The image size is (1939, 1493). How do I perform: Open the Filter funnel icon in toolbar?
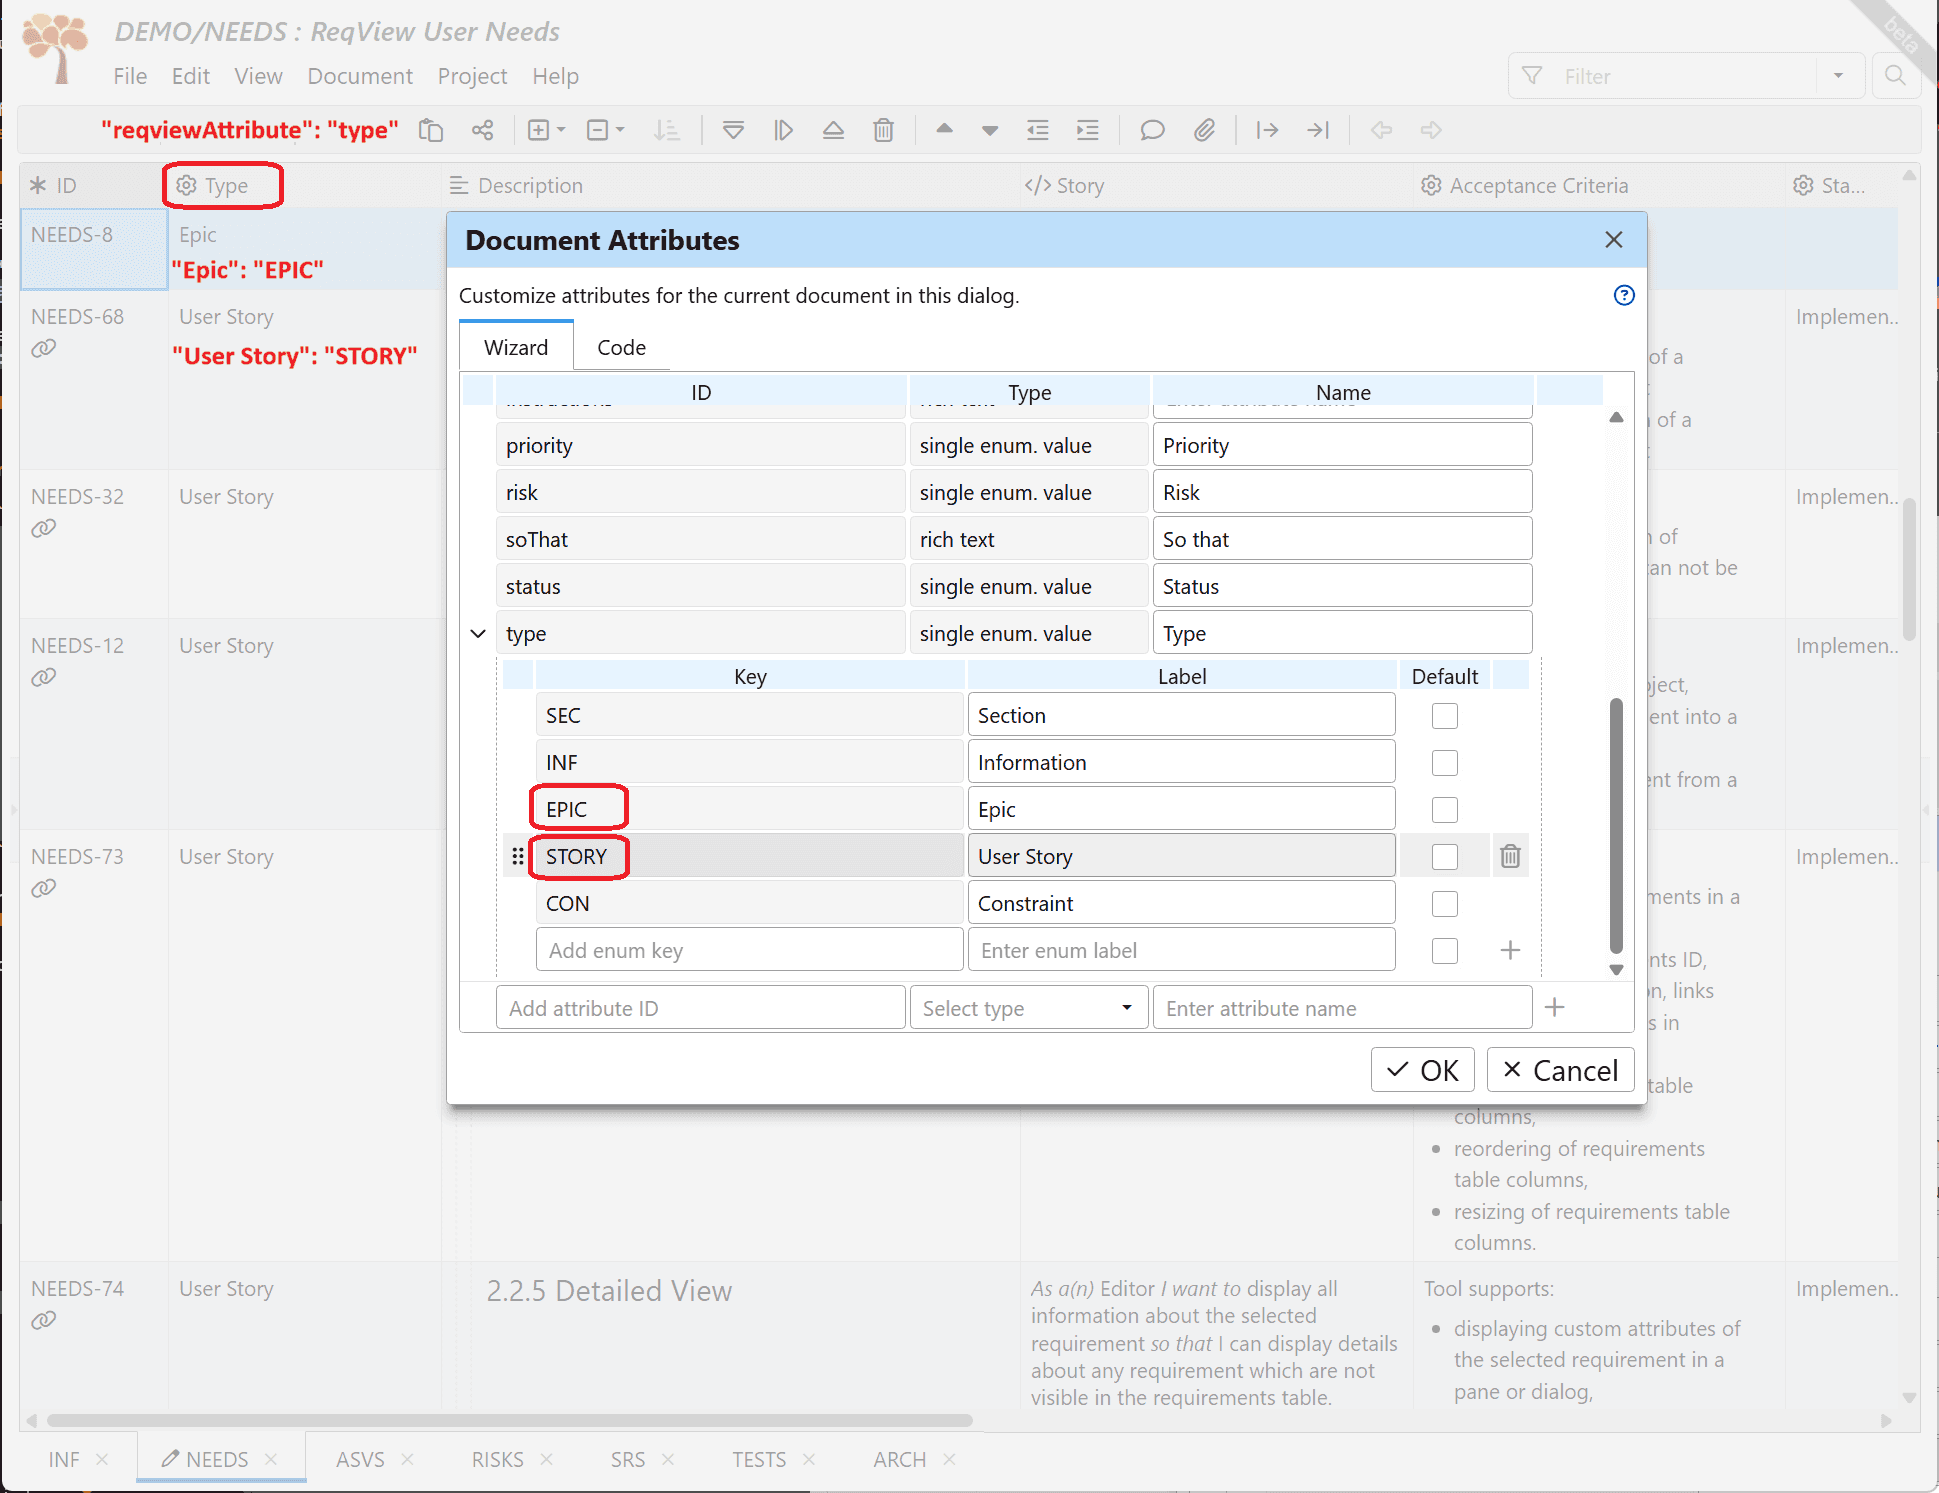coord(1532,75)
